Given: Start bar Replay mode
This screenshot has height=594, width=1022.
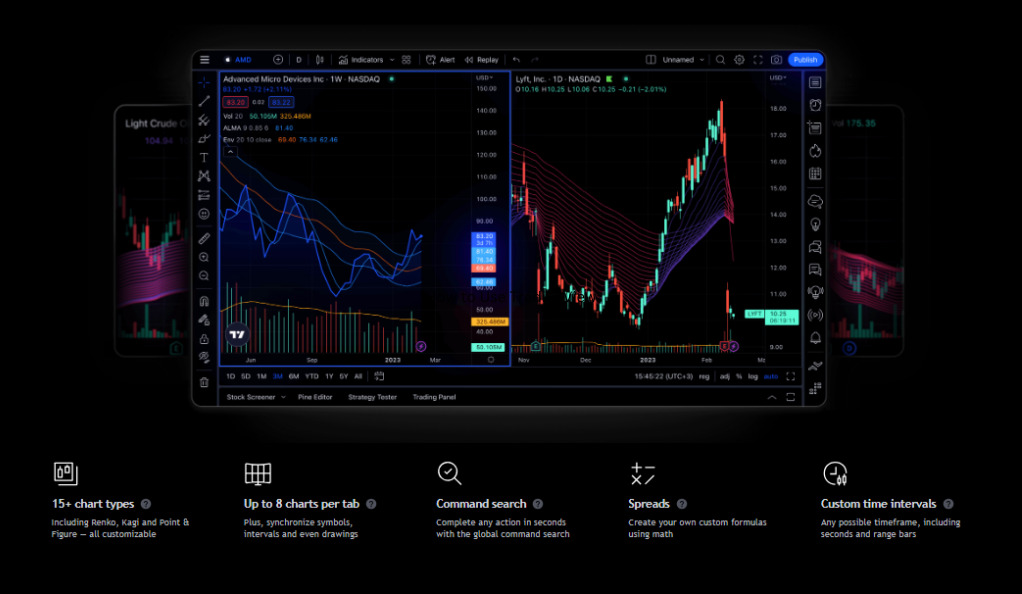Looking at the screenshot, I should pos(482,60).
